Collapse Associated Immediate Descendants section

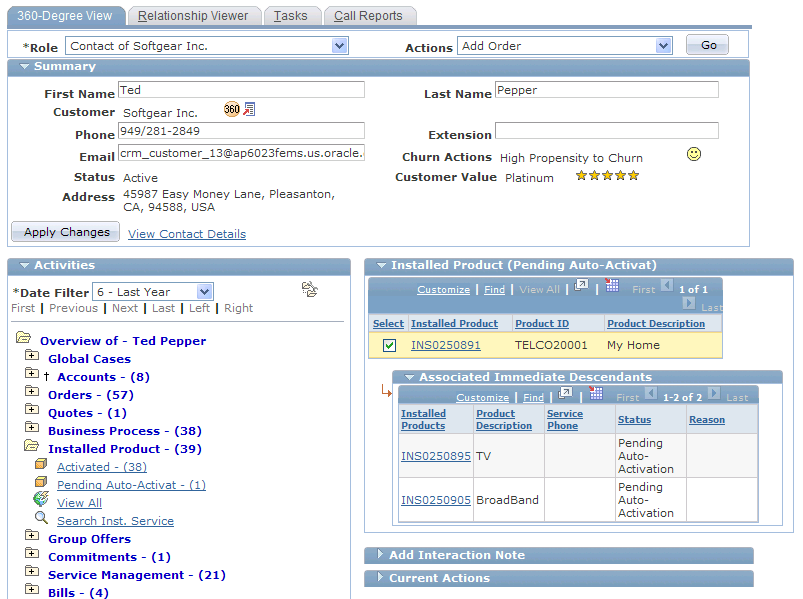[x=409, y=377]
